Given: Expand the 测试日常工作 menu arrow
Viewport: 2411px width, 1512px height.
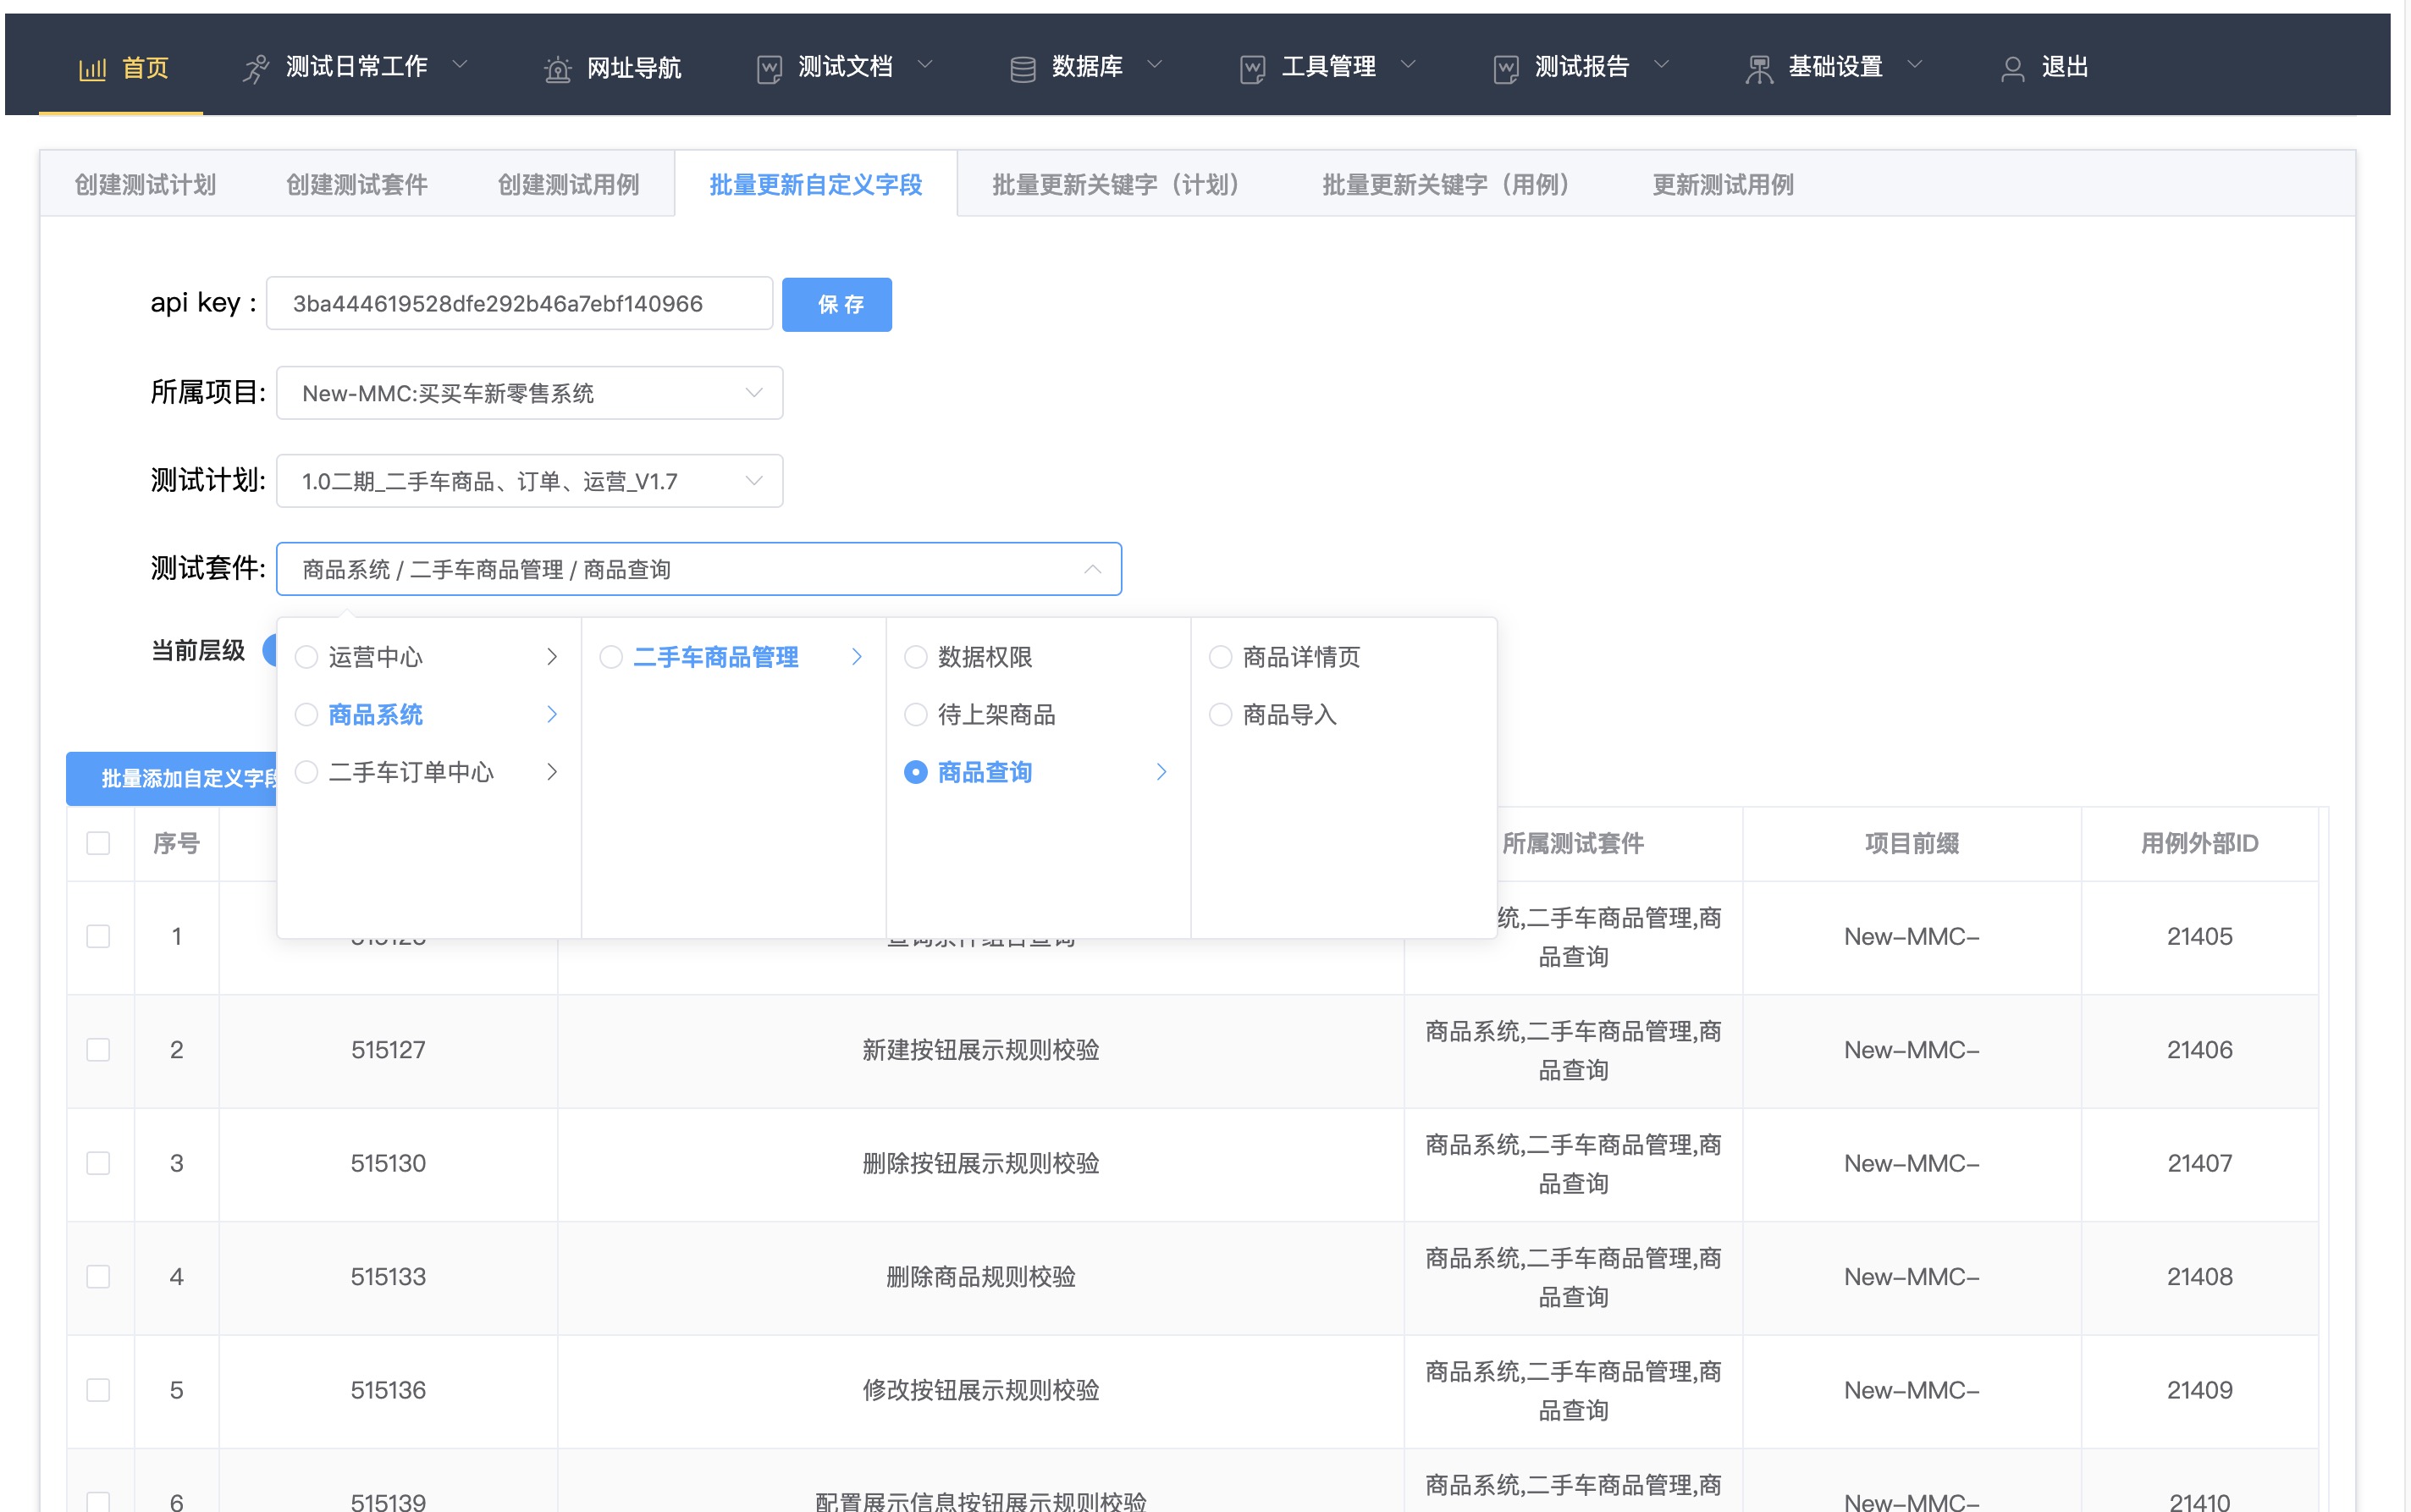Looking at the screenshot, I should click(x=460, y=65).
